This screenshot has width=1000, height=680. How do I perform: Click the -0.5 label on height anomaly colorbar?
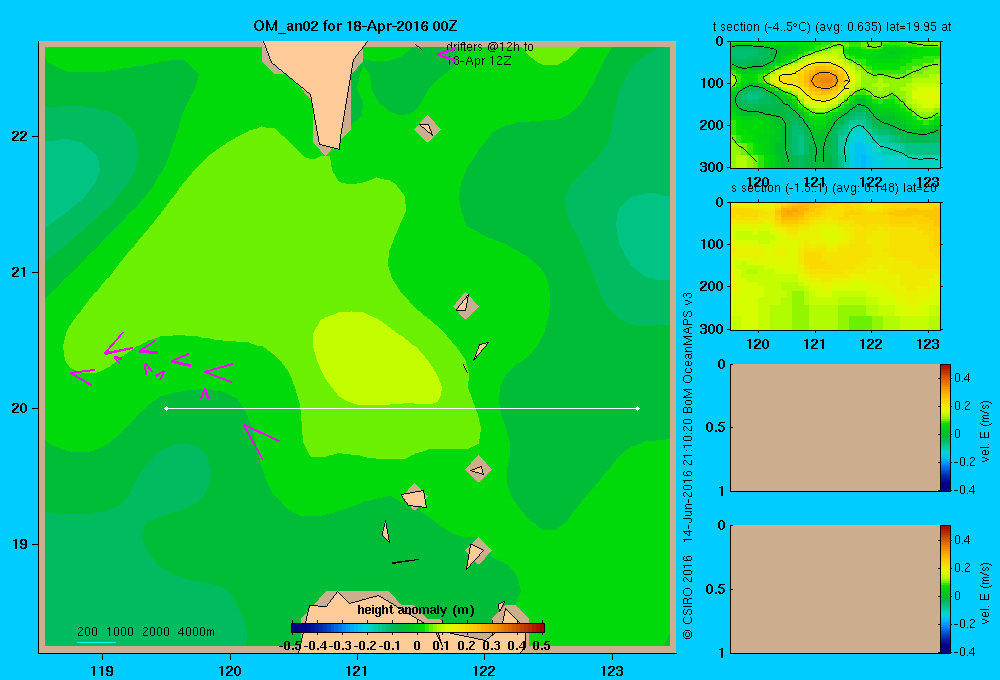click(x=290, y=646)
